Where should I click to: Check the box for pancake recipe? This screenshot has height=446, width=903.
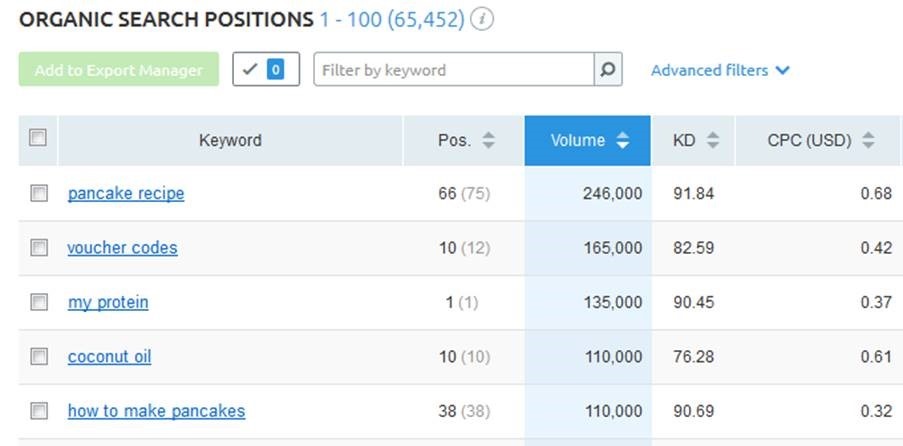tap(39, 194)
